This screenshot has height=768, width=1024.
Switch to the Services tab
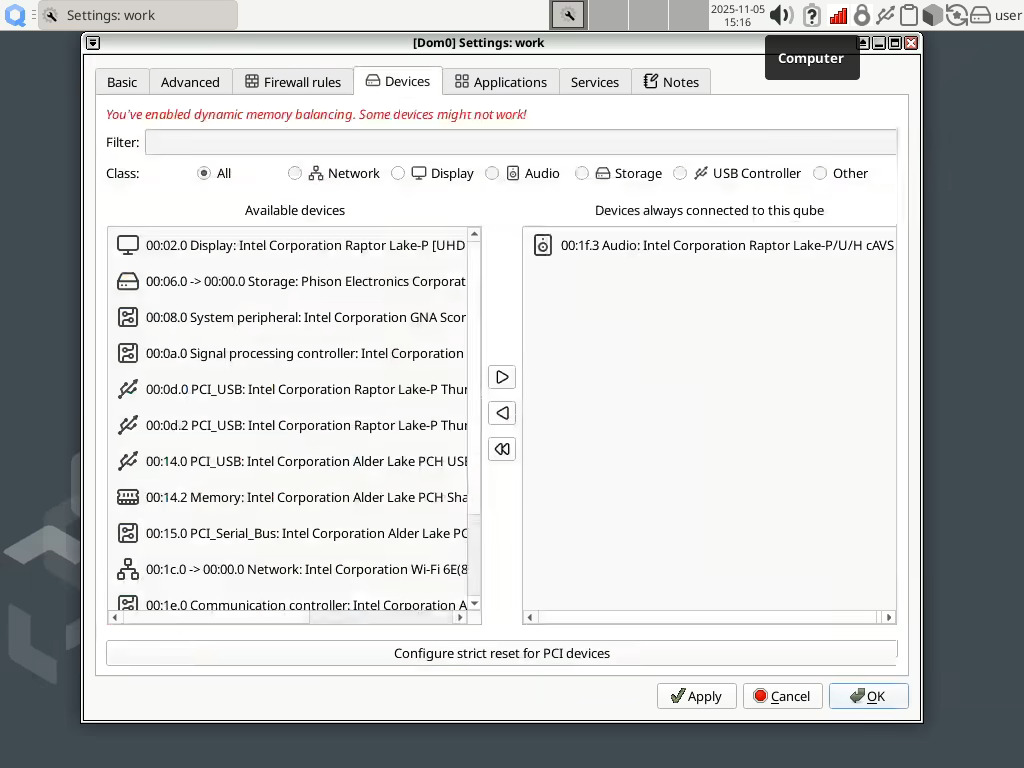tap(595, 82)
